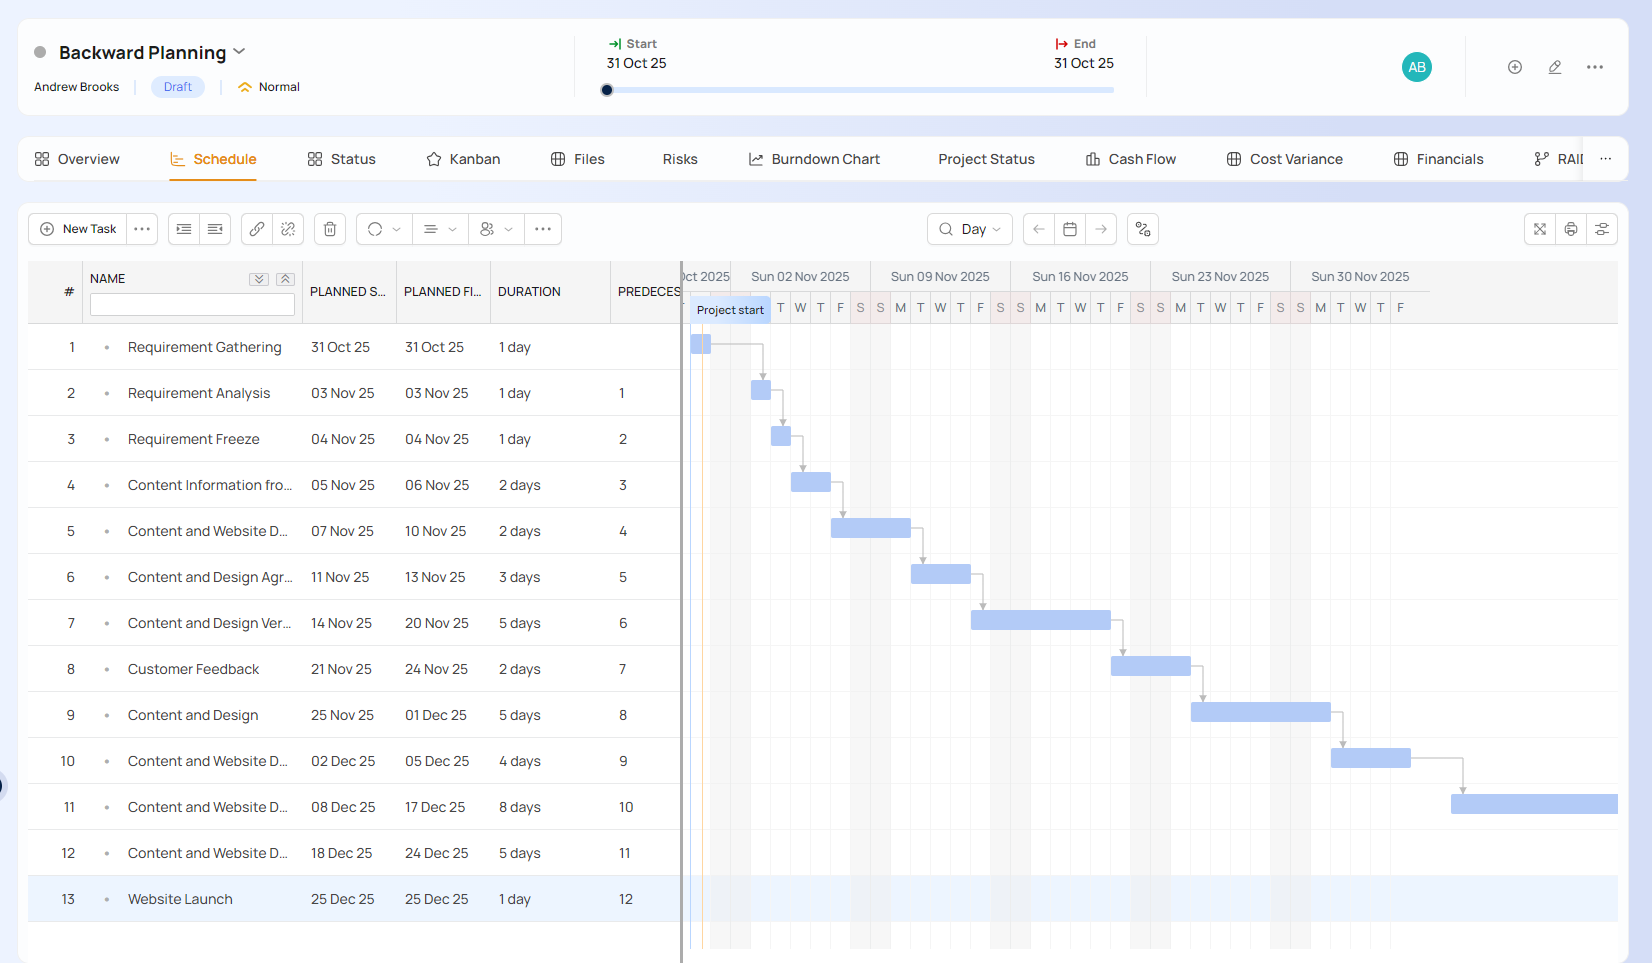Open the Day zoom level dropdown
This screenshot has width=1652, height=963.
970,229
